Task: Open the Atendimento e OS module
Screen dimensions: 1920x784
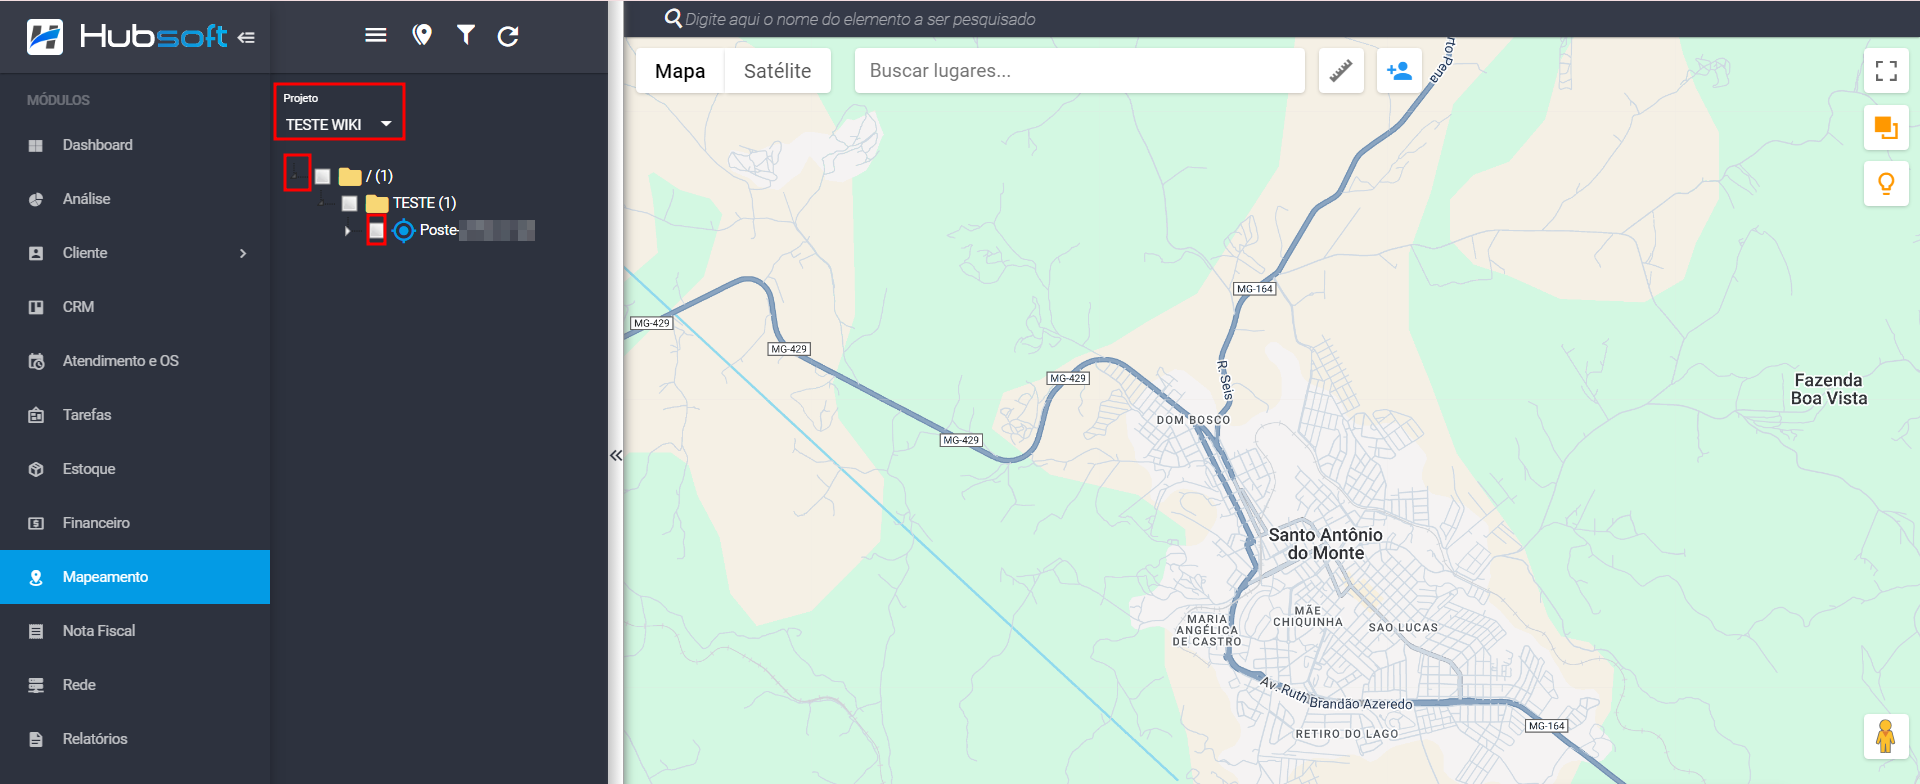Action: pyautogui.click(x=135, y=361)
